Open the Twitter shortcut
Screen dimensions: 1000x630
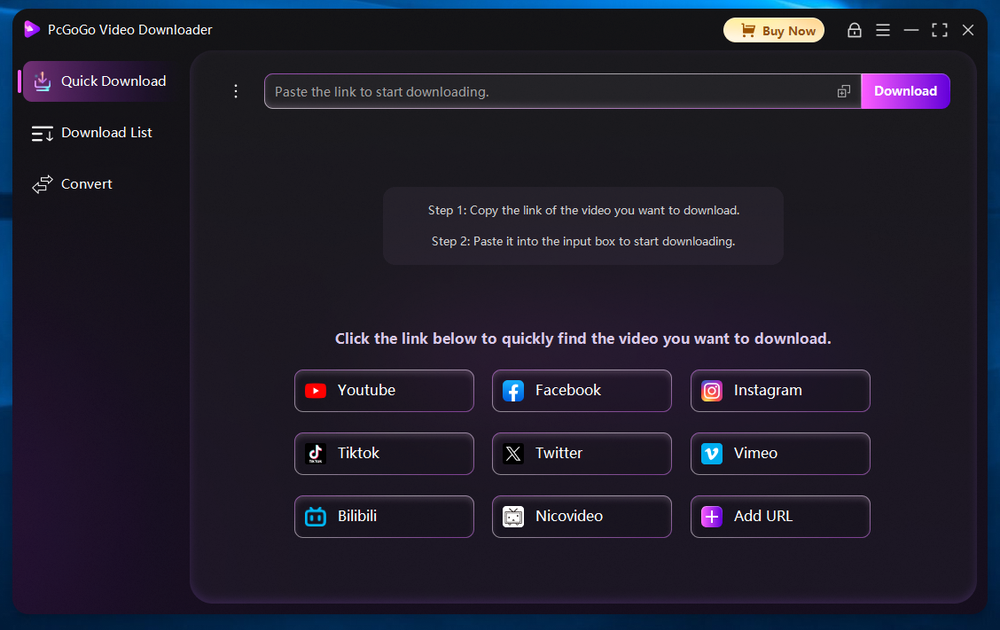(582, 453)
